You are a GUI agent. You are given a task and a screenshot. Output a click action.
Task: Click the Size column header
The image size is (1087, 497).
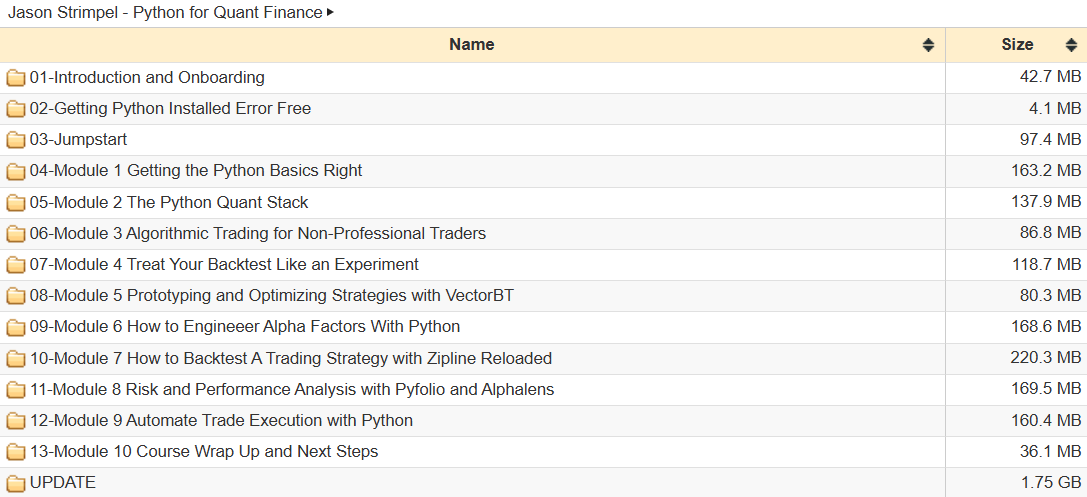[x=1018, y=45]
